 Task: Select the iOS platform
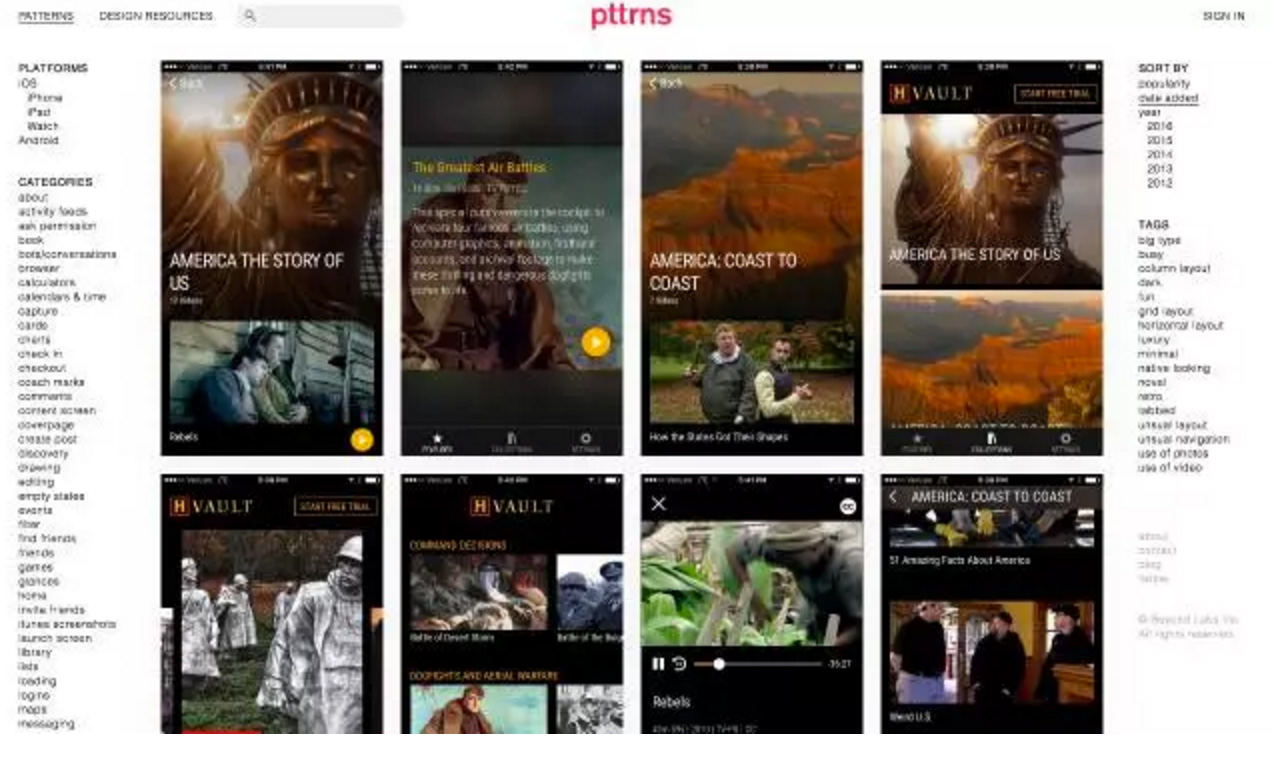point(27,84)
